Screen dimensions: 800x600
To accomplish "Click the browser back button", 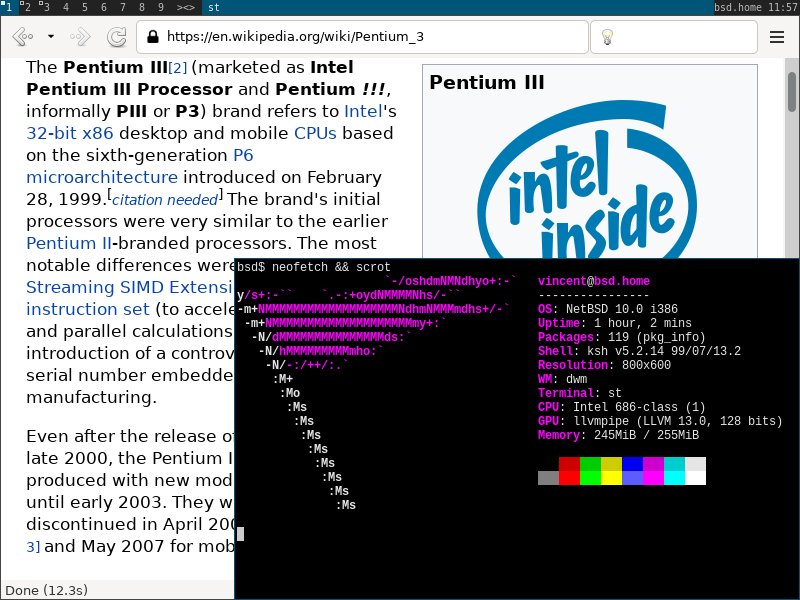I will (x=22, y=37).
